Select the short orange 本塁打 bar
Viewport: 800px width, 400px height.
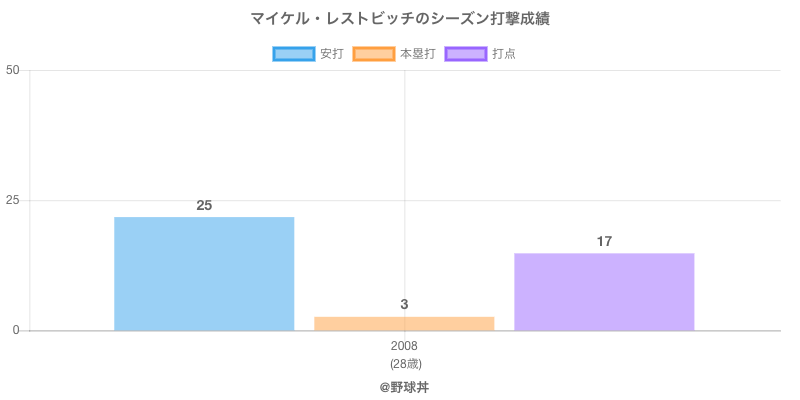[x=404, y=323]
